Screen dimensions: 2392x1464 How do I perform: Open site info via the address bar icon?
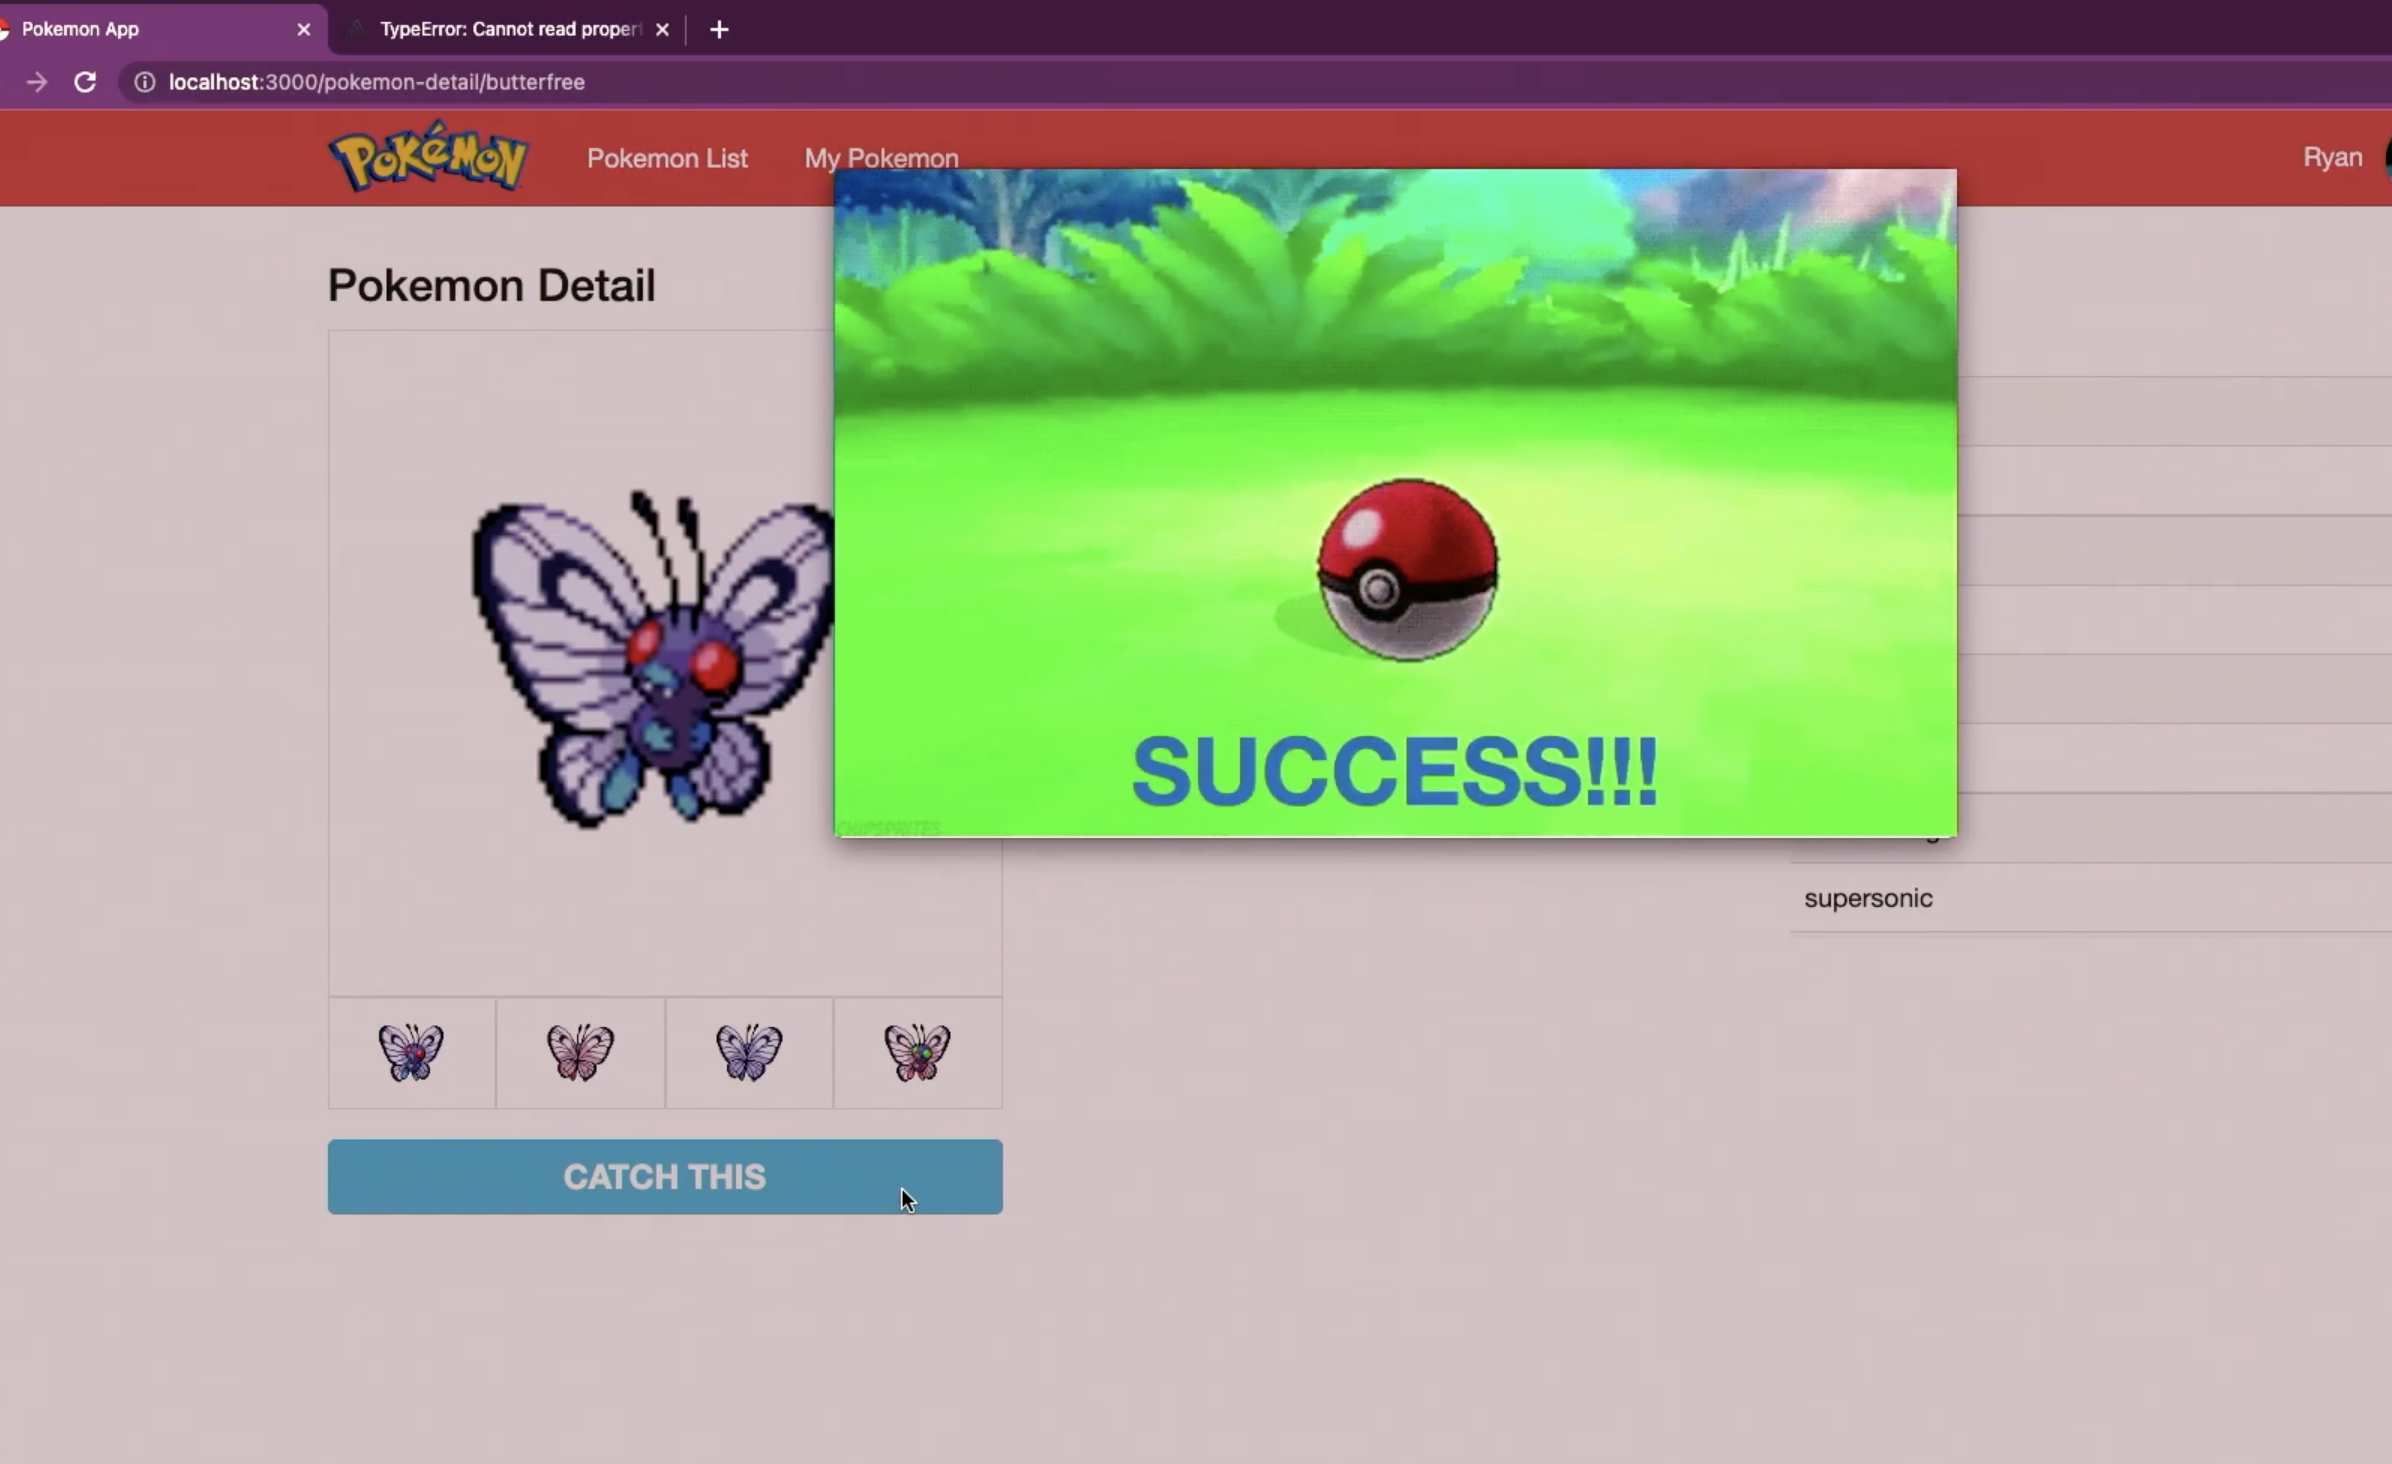coord(144,82)
